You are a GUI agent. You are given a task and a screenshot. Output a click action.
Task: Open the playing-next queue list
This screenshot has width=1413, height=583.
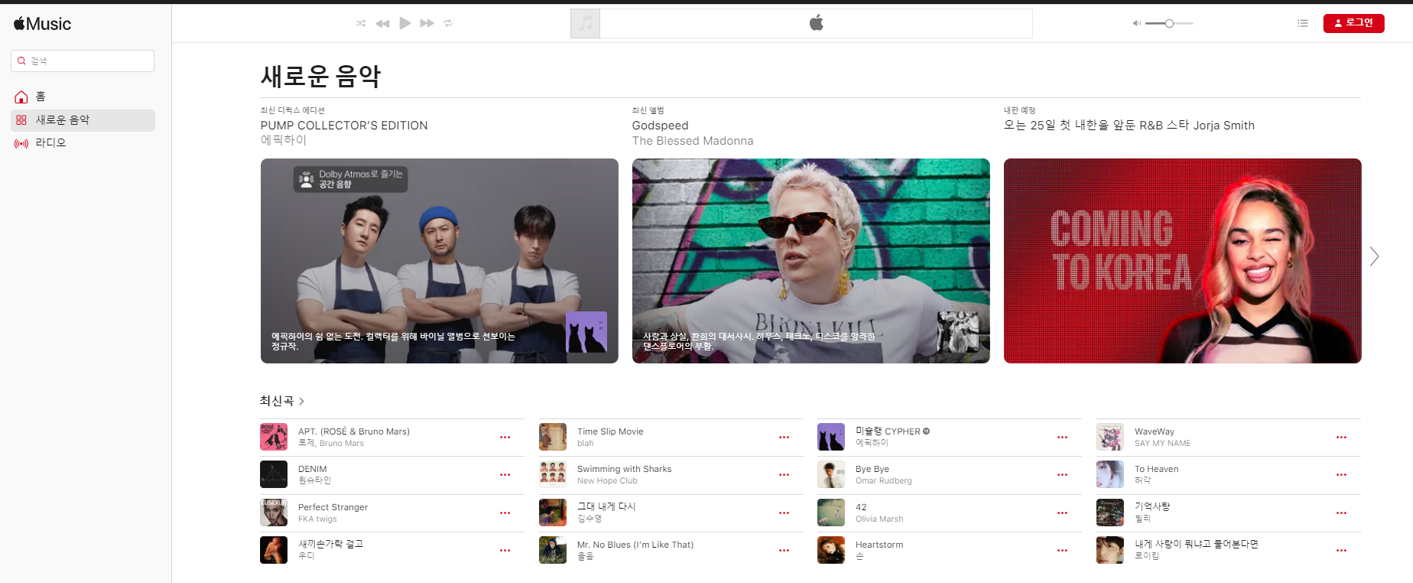[x=1302, y=23]
